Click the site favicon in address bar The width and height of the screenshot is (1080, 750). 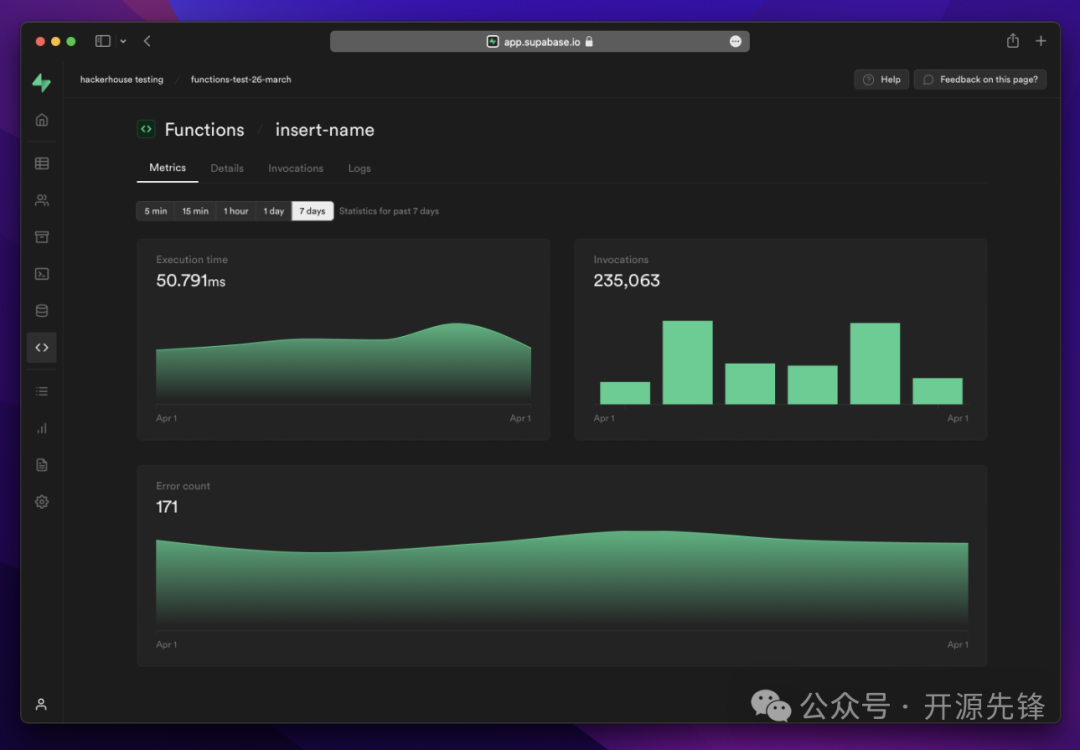[x=492, y=42]
